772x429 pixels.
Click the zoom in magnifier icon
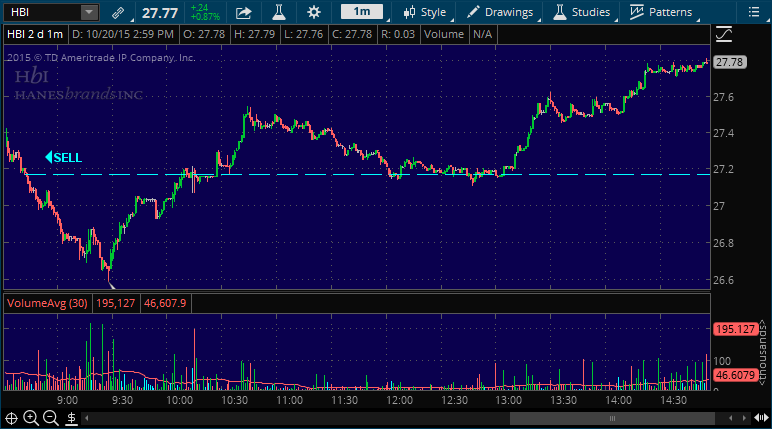point(31,418)
